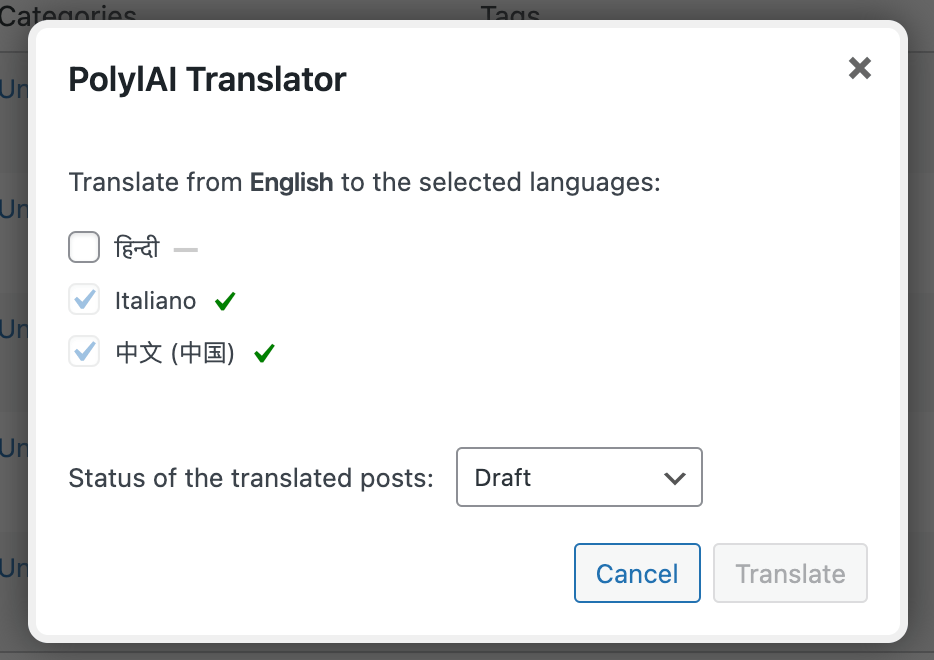Click the PolylAI Translator heading
Screen dimensions: 934x660
pos(207,79)
